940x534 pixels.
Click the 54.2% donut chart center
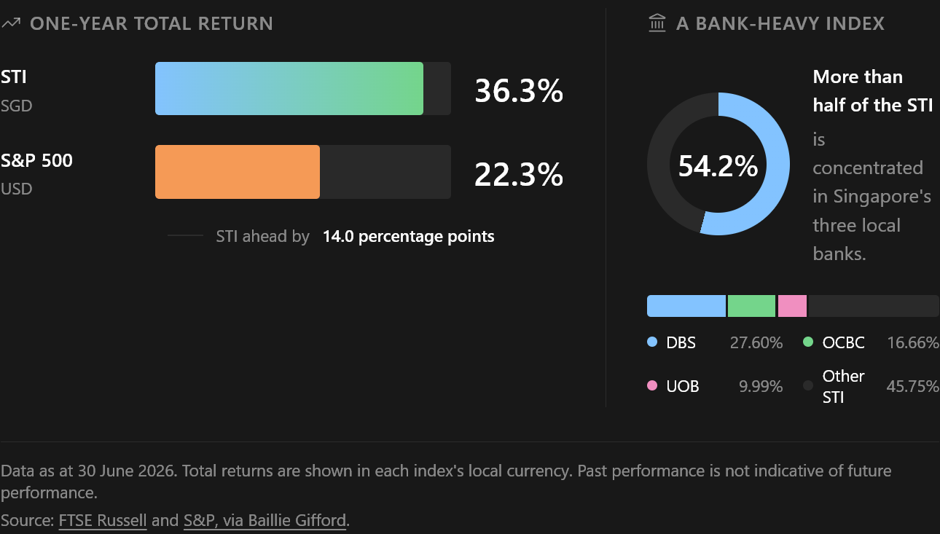click(718, 166)
